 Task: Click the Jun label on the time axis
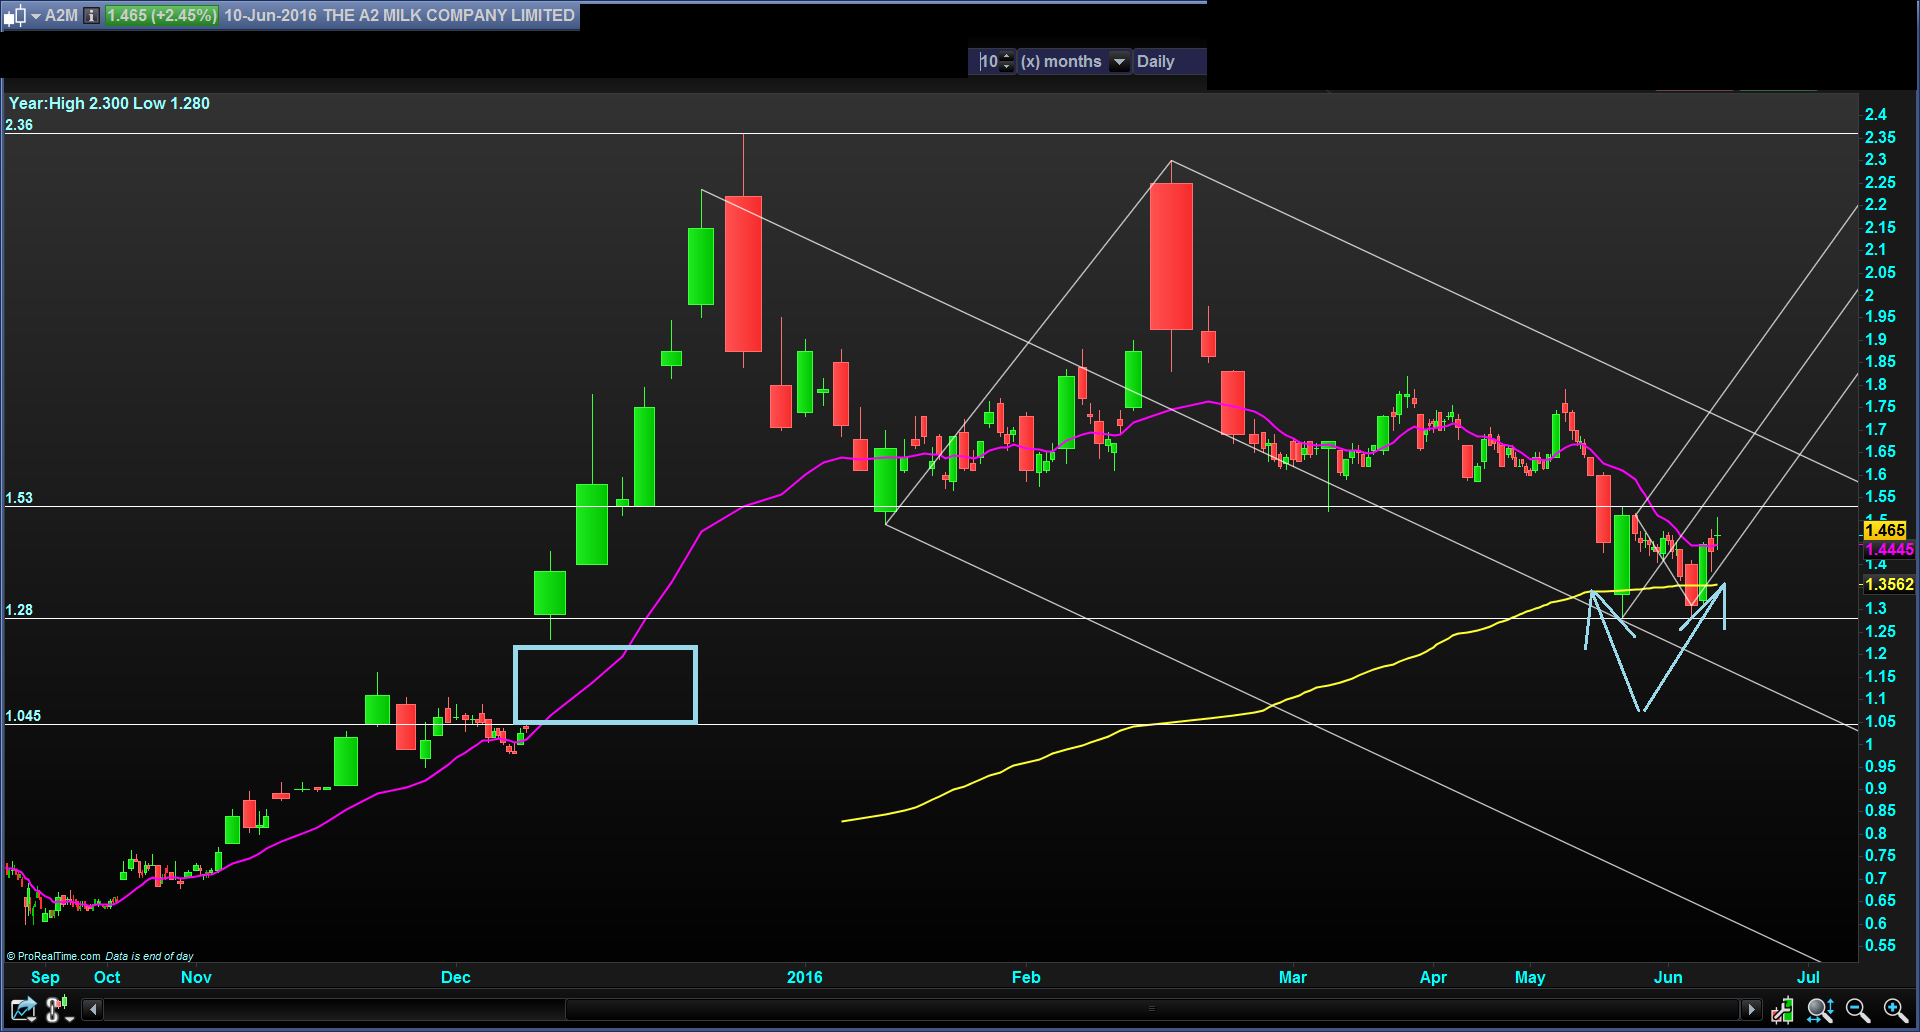tap(1668, 977)
